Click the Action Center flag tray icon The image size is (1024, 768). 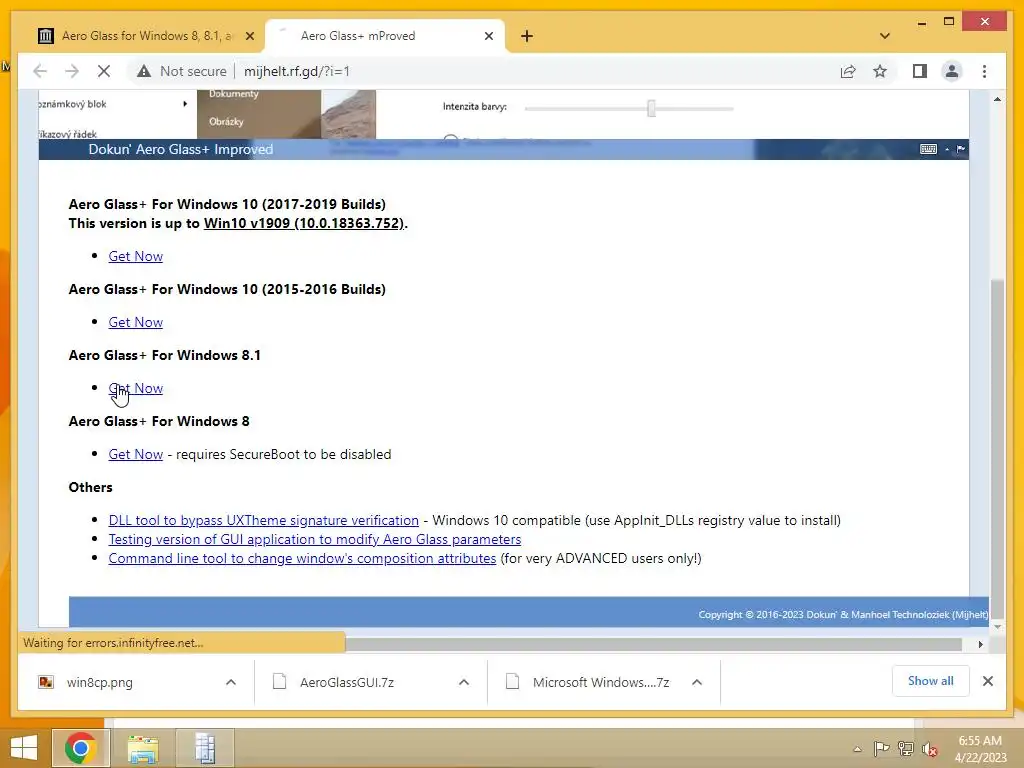881,749
